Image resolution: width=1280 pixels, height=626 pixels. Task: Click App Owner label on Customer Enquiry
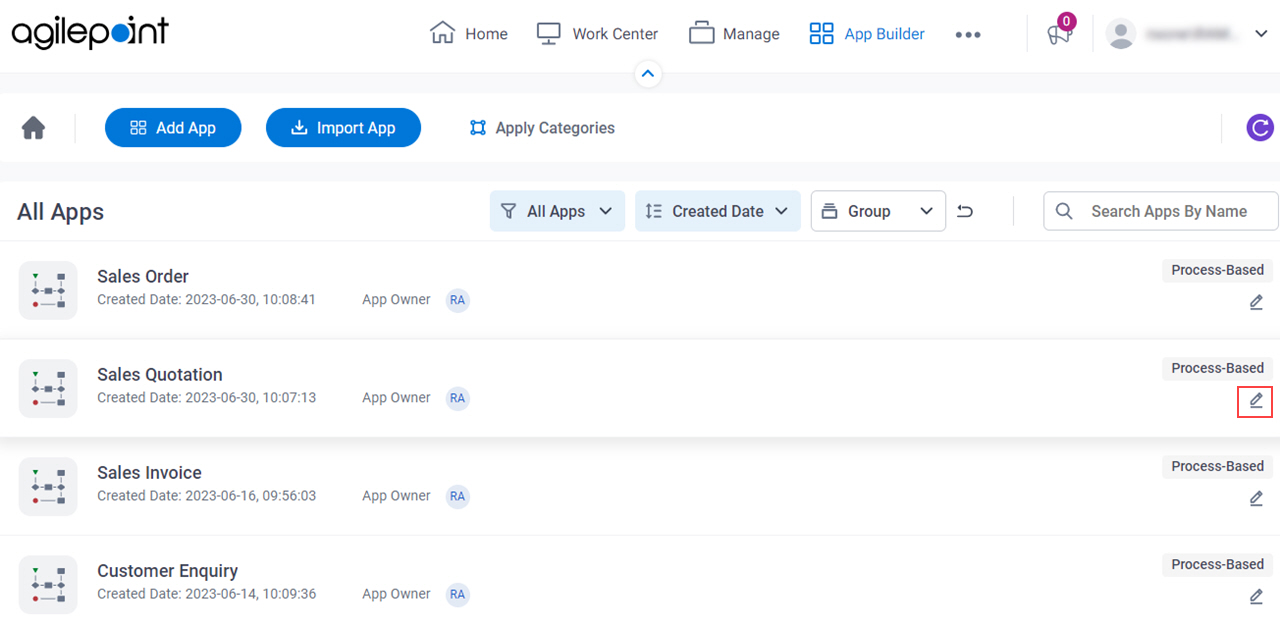click(396, 593)
